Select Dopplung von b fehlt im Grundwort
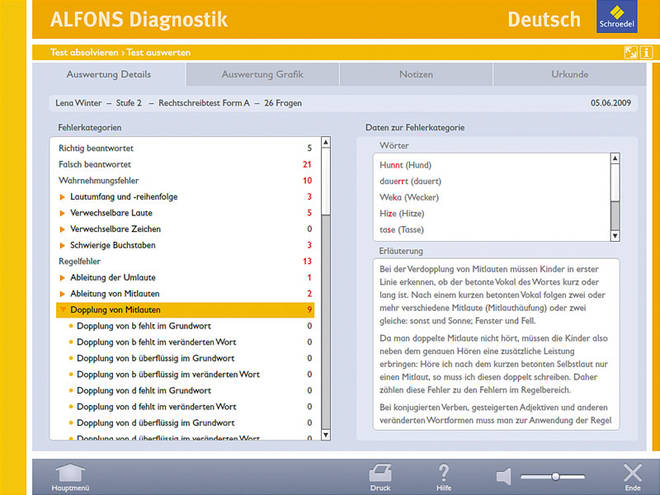Screen dimensions: 660x495 click(144, 326)
